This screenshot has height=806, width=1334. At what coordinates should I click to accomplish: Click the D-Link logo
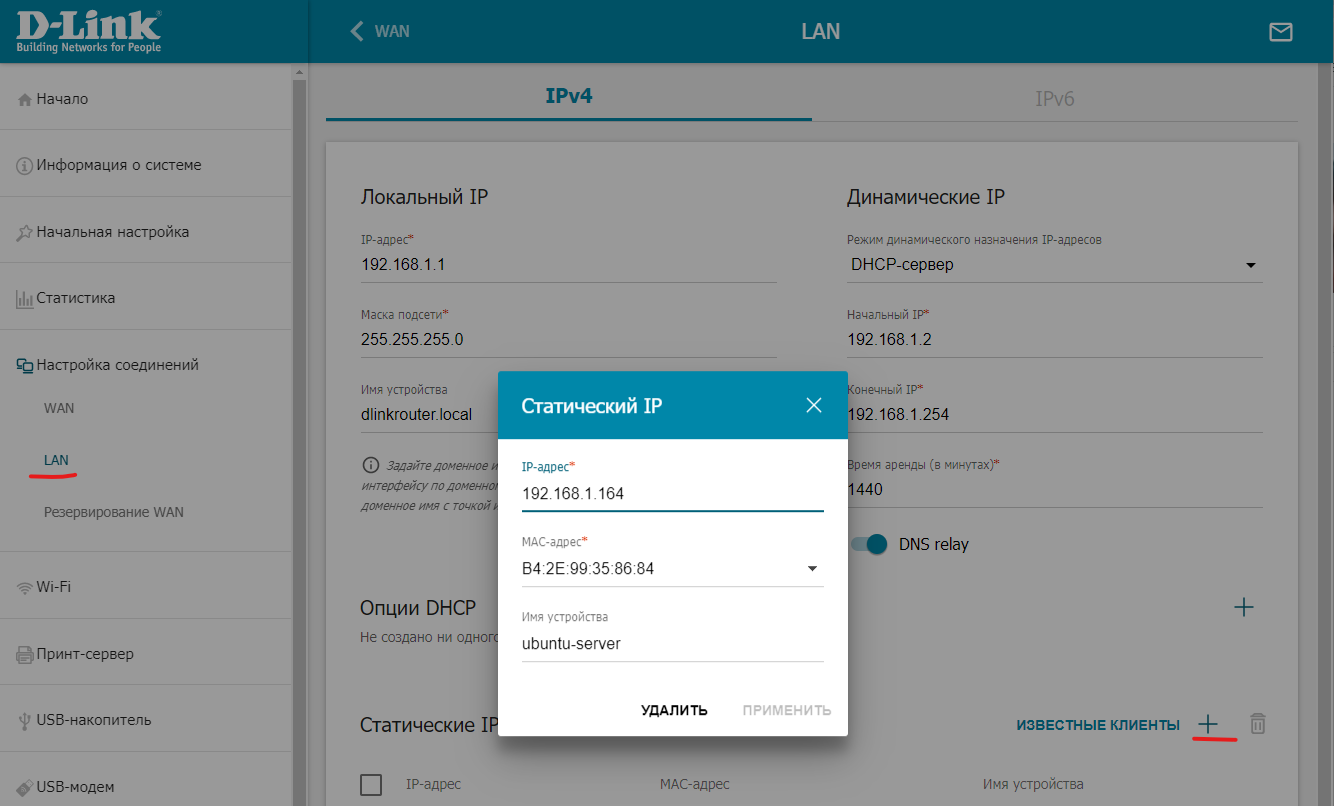coord(88,31)
